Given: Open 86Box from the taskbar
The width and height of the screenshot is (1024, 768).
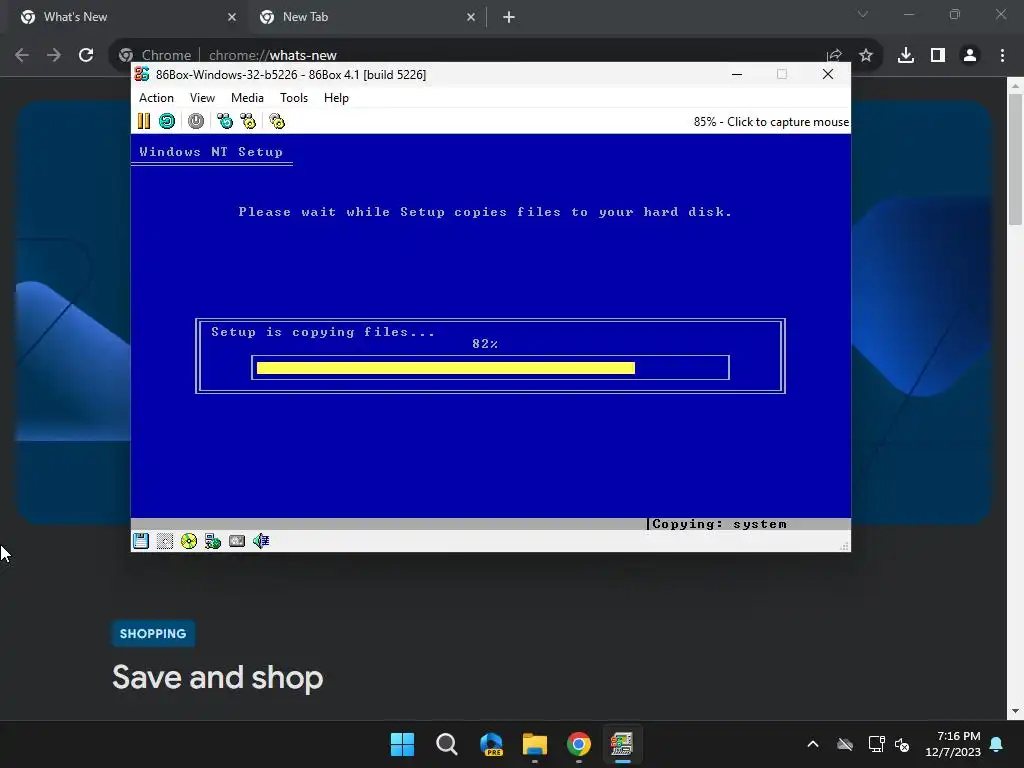Looking at the screenshot, I should pos(622,744).
